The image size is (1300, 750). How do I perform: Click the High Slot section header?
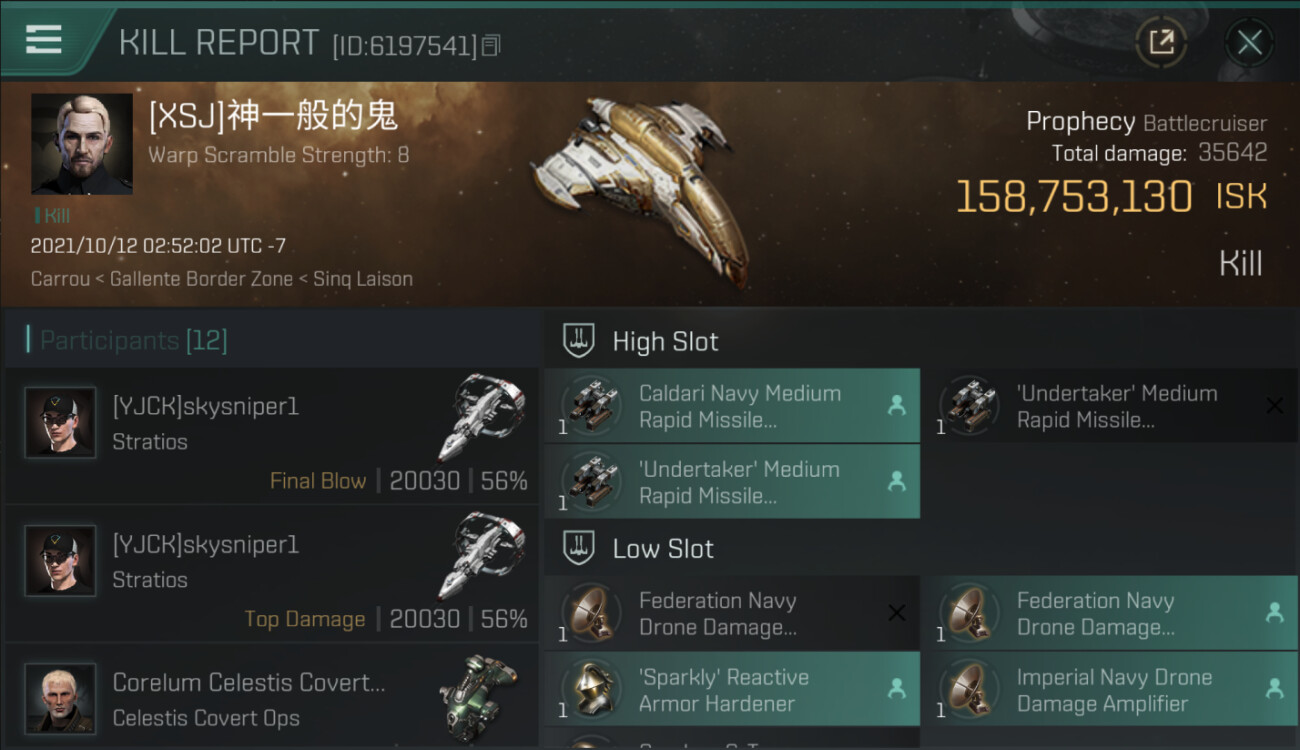tap(665, 342)
